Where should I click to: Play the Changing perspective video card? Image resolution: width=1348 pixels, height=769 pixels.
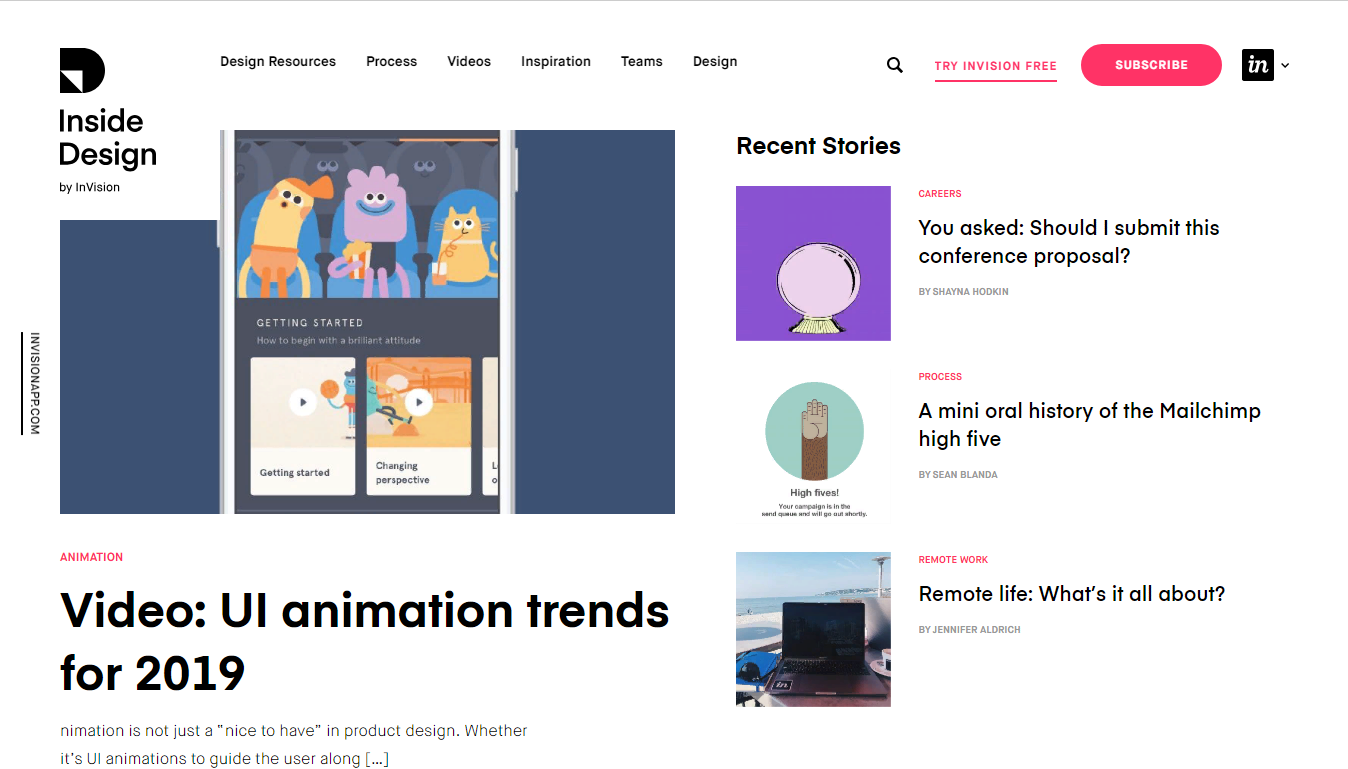tap(419, 402)
